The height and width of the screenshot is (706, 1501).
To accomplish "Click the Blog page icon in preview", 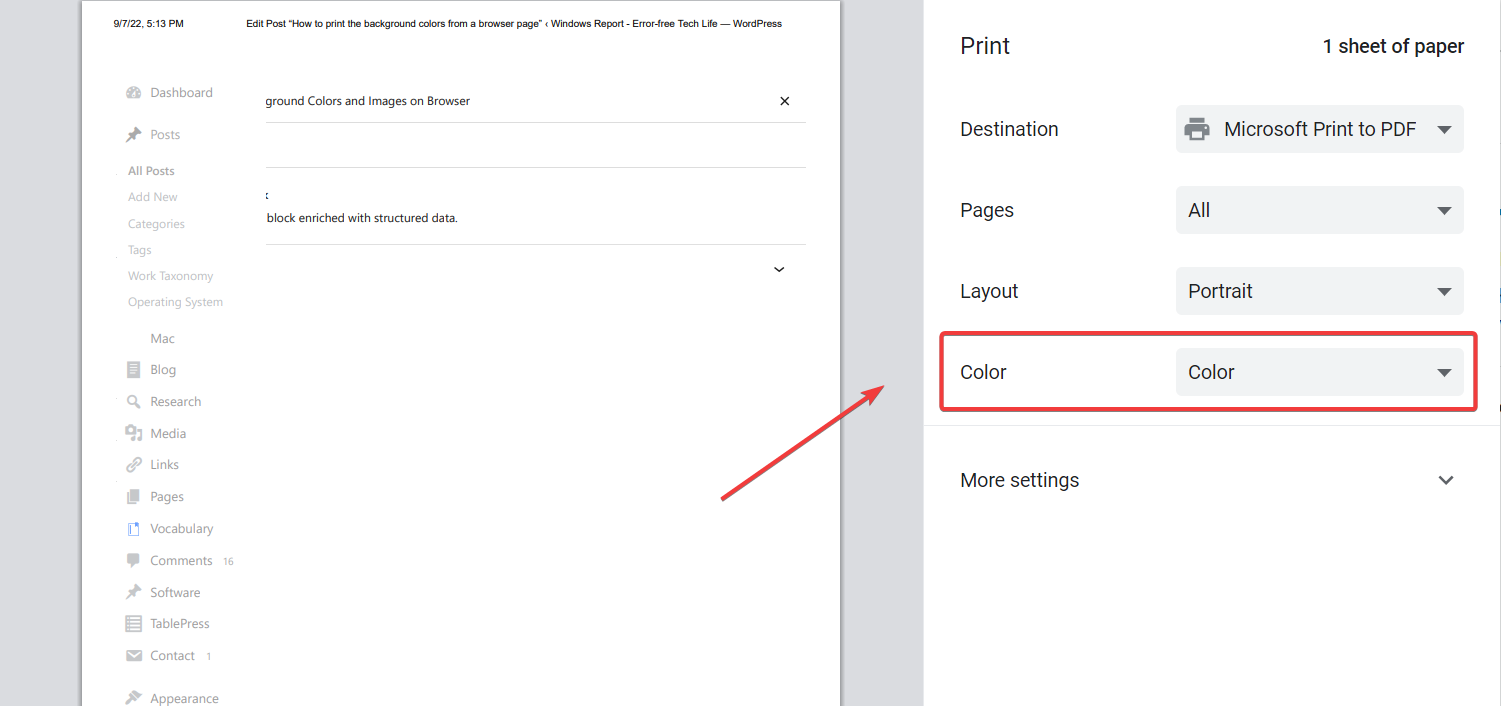I will 134,370.
